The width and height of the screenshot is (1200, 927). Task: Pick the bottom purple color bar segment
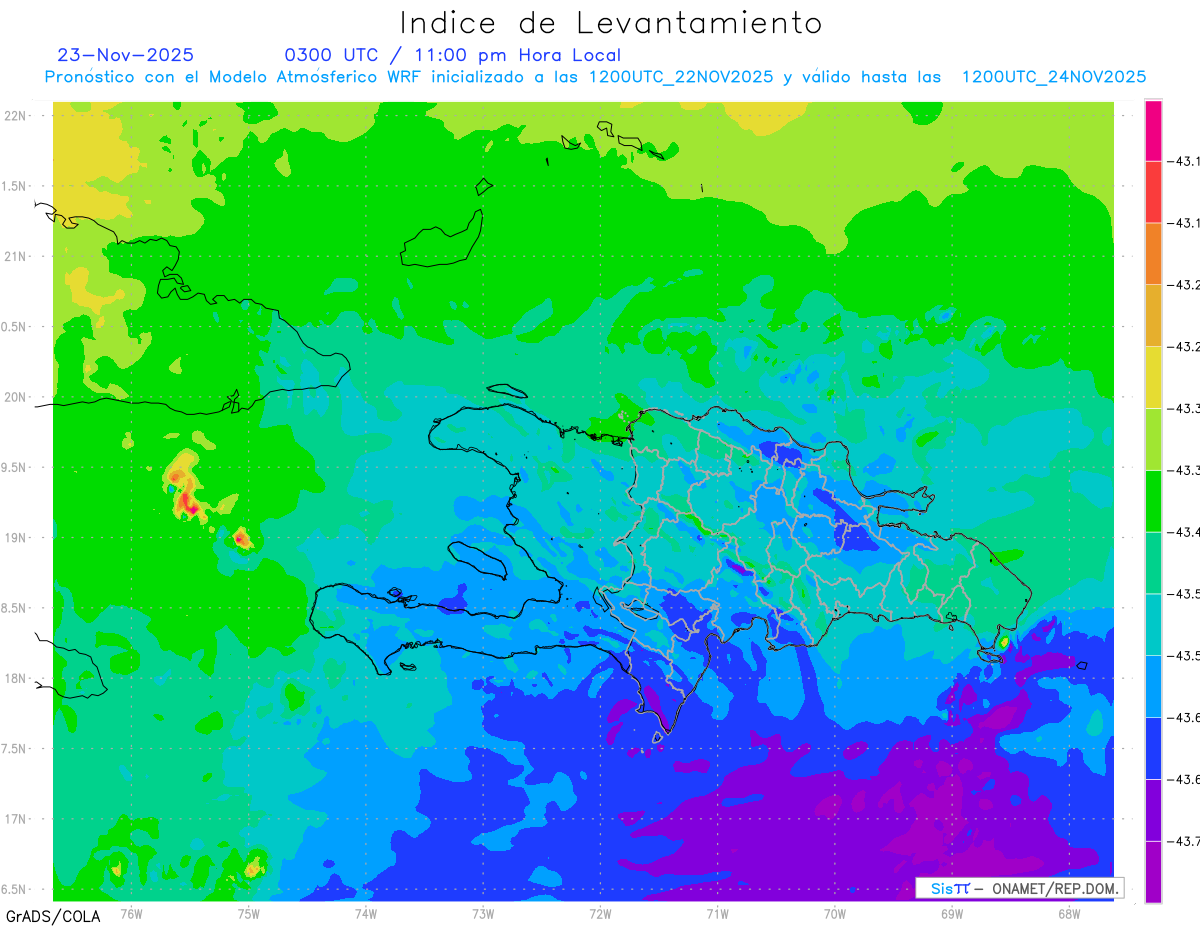point(1153,871)
